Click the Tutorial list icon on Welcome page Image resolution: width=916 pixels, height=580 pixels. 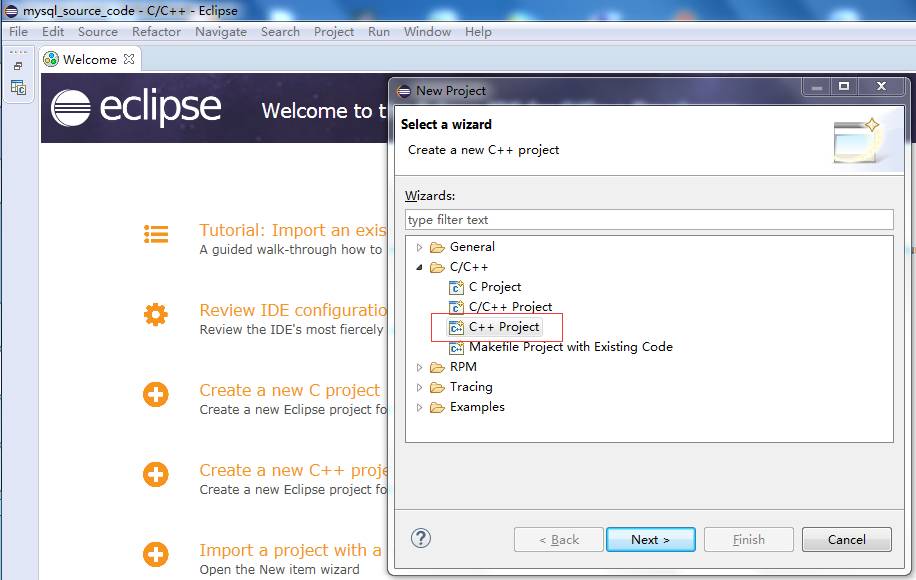pyautogui.click(x=156, y=234)
